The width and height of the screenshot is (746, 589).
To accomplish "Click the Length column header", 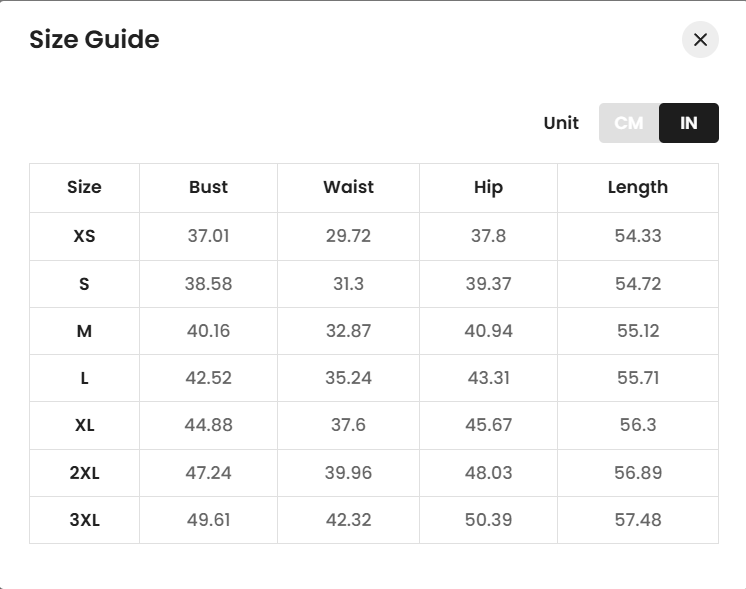I will [x=637, y=187].
